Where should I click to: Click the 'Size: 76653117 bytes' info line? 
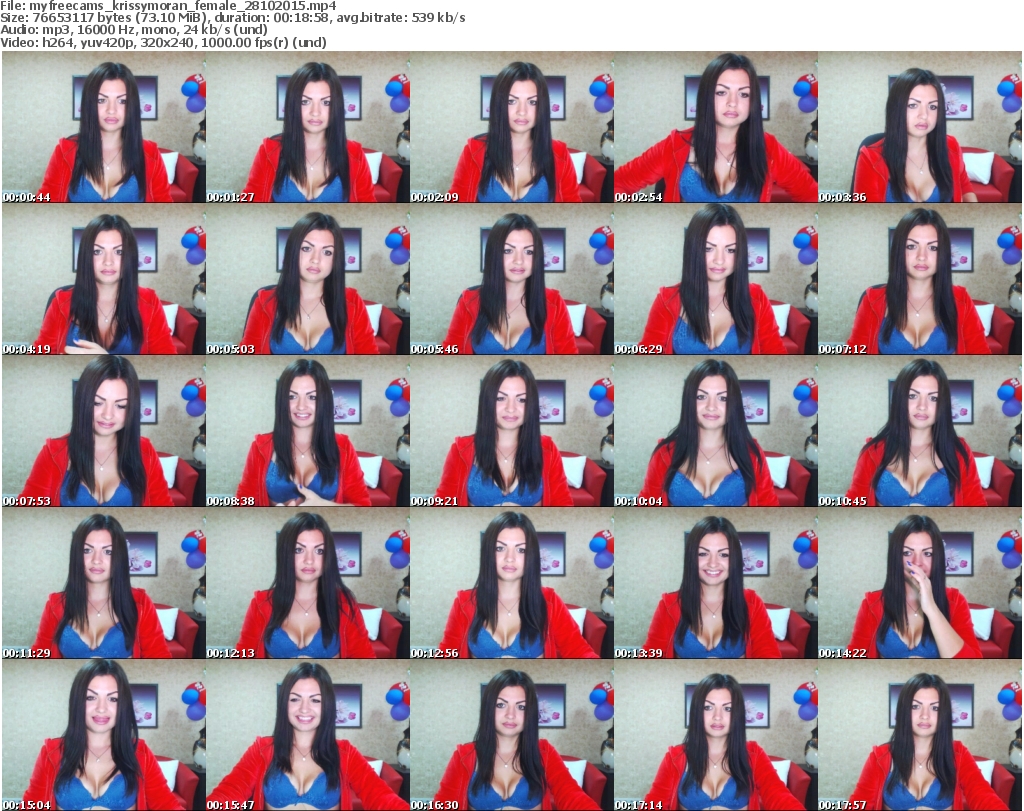[x=232, y=18]
